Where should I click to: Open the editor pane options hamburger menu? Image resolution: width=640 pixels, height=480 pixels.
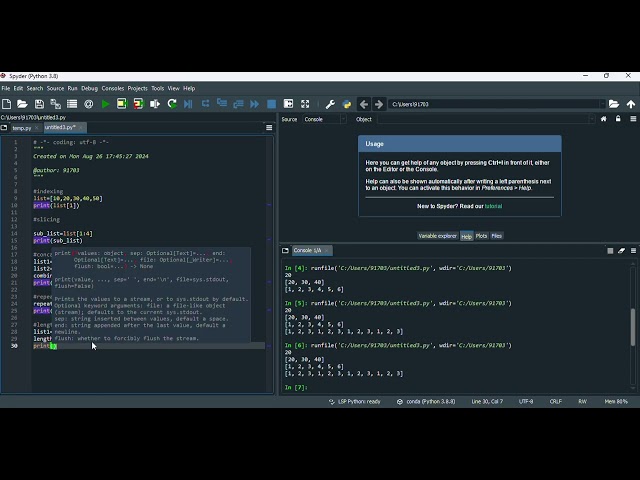click(x=269, y=128)
